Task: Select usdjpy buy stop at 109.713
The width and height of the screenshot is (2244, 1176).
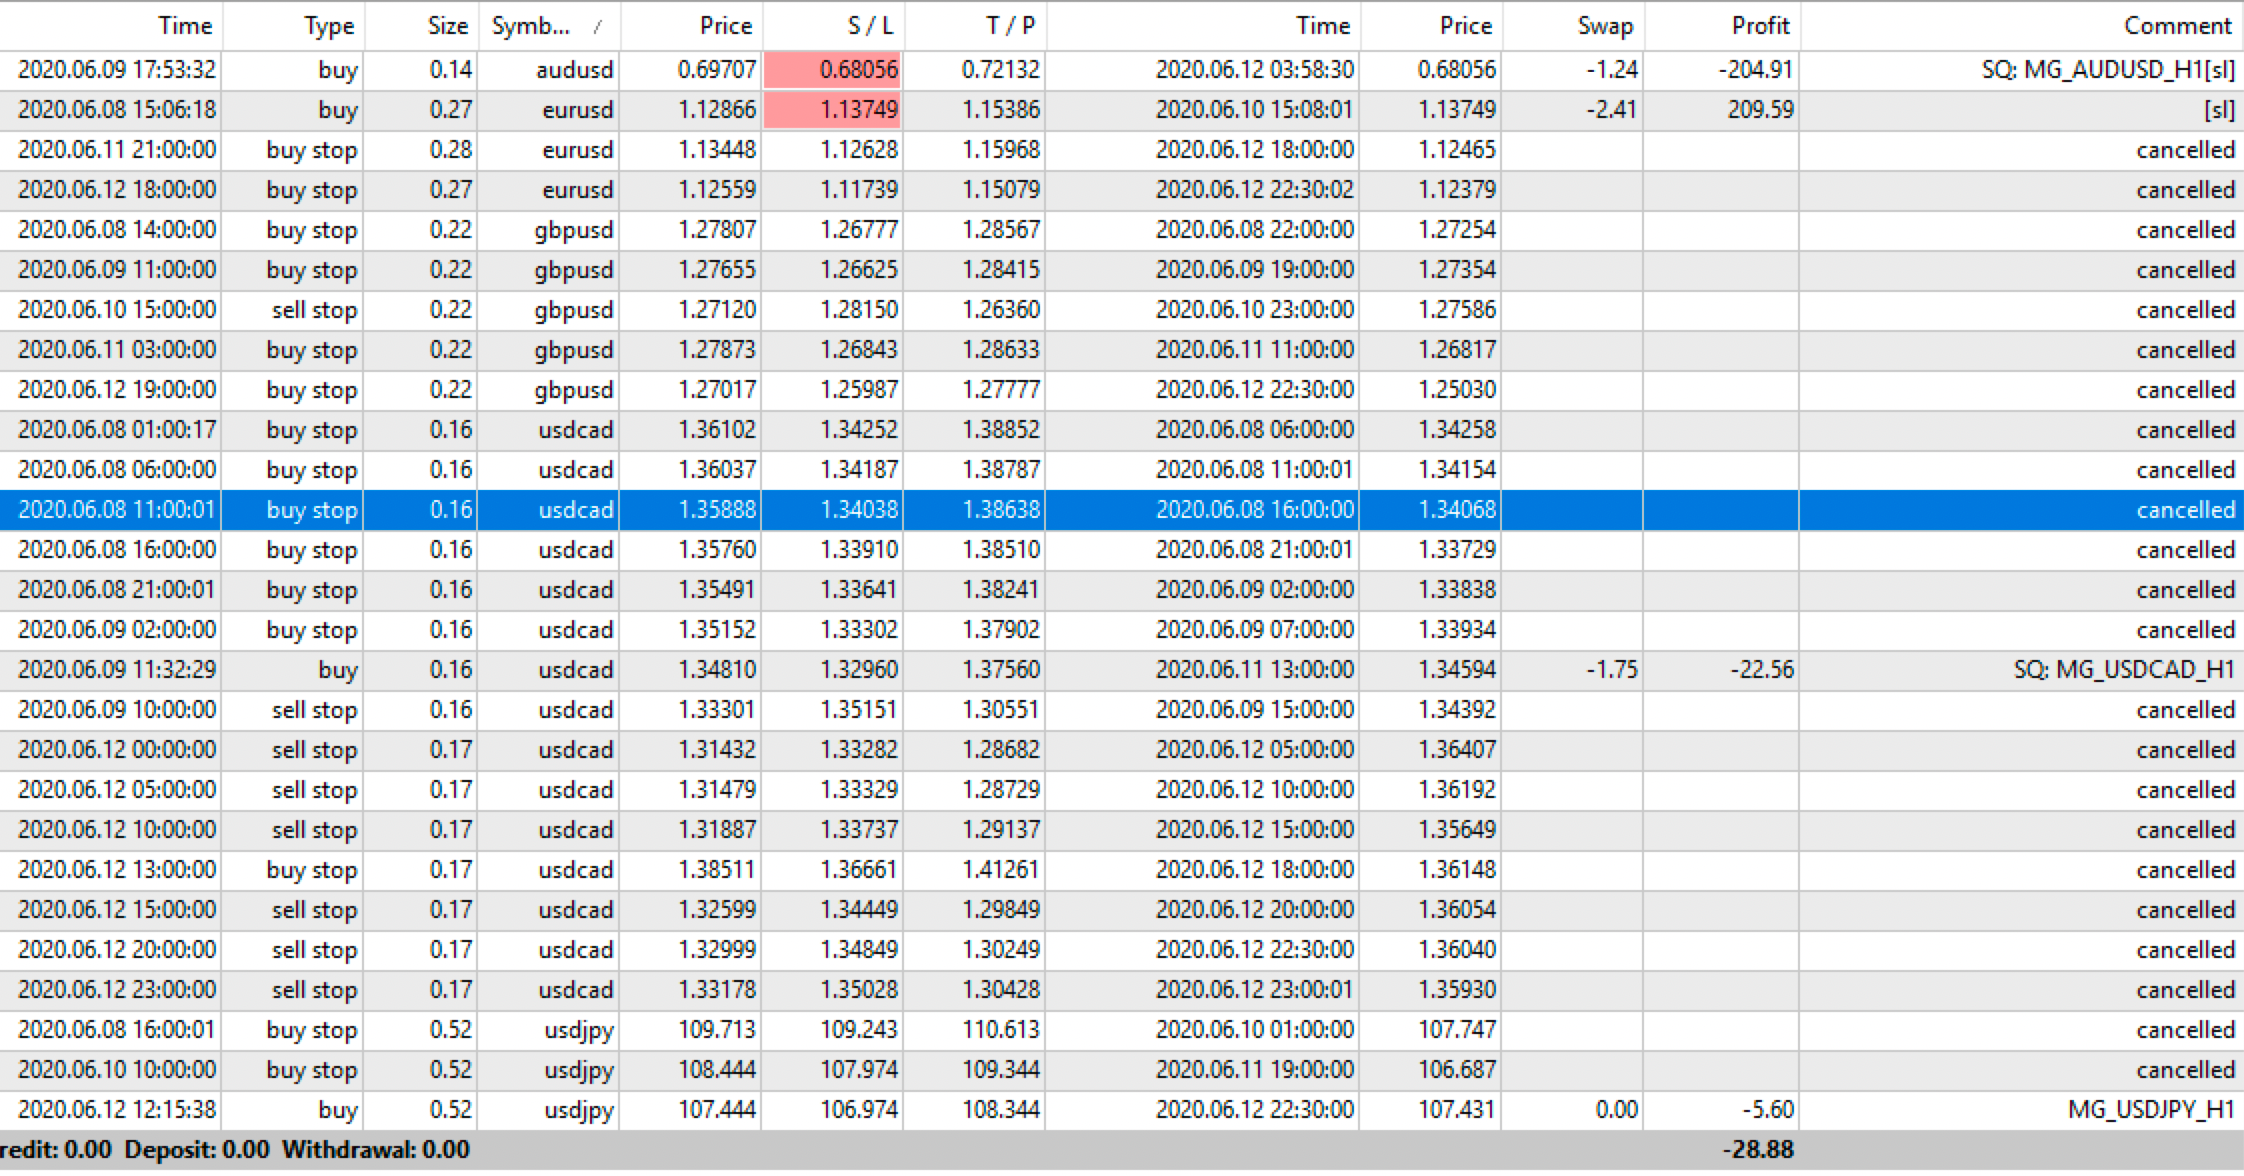Action: pos(716,1030)
